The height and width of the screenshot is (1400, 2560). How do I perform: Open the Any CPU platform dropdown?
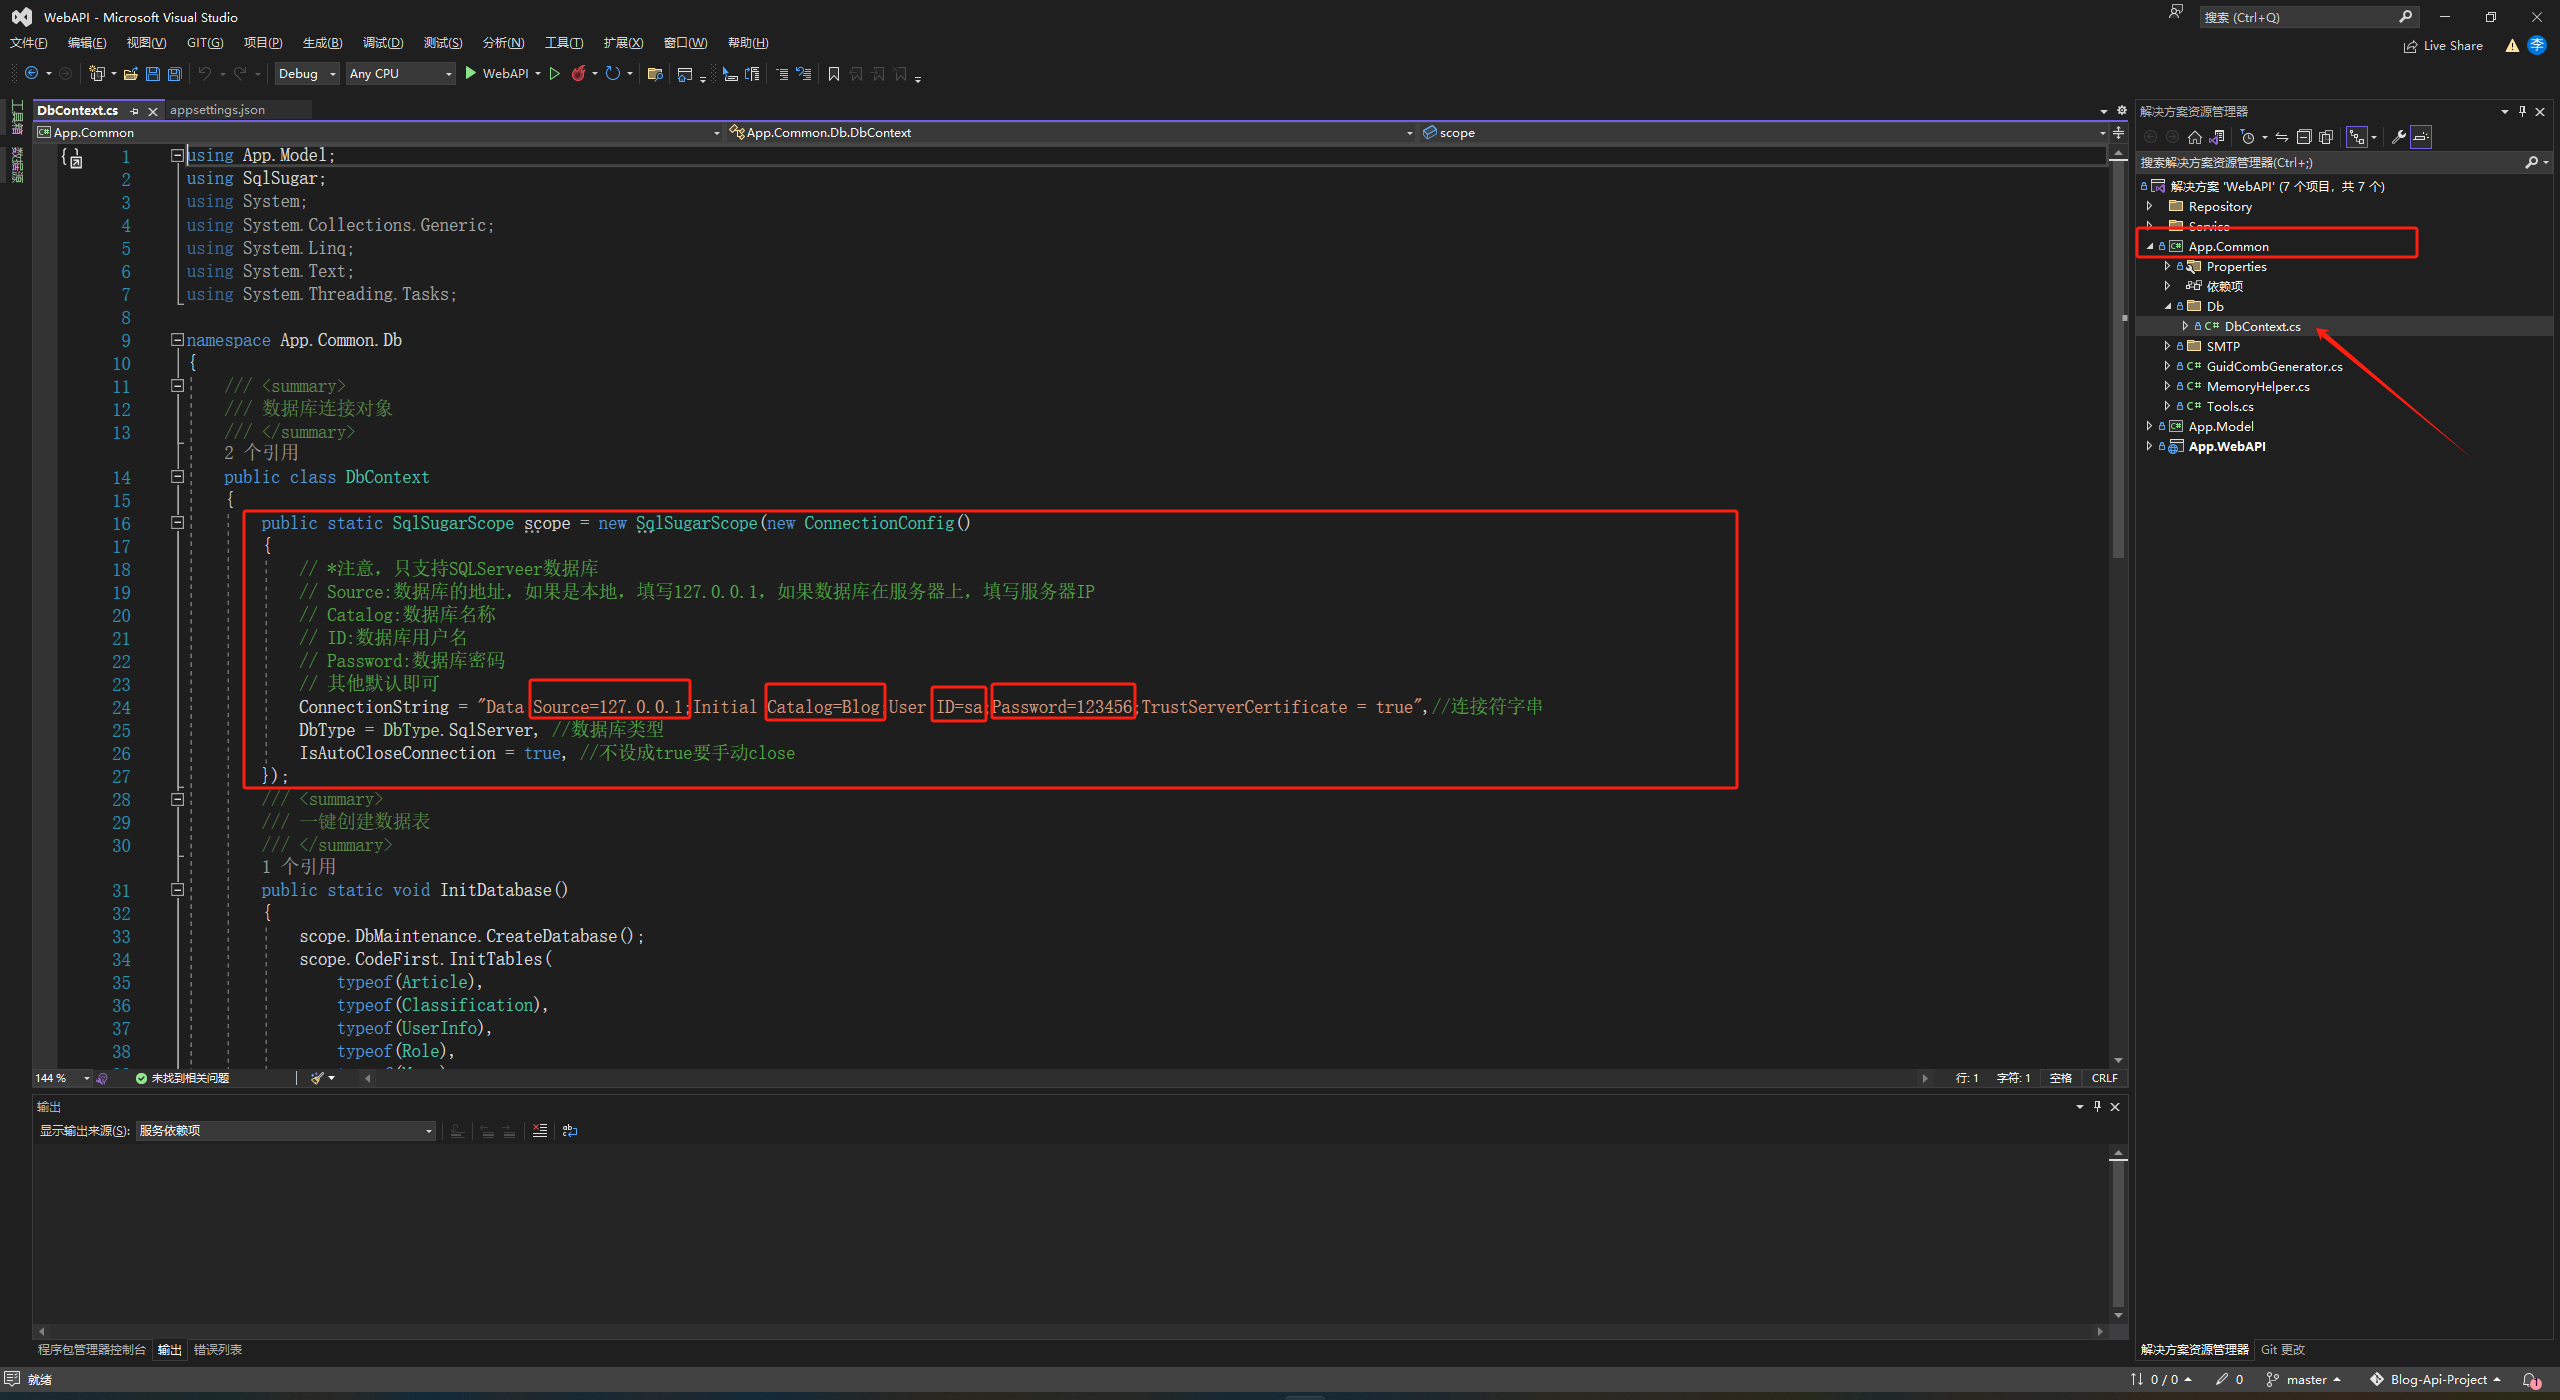tap(400, 73)
